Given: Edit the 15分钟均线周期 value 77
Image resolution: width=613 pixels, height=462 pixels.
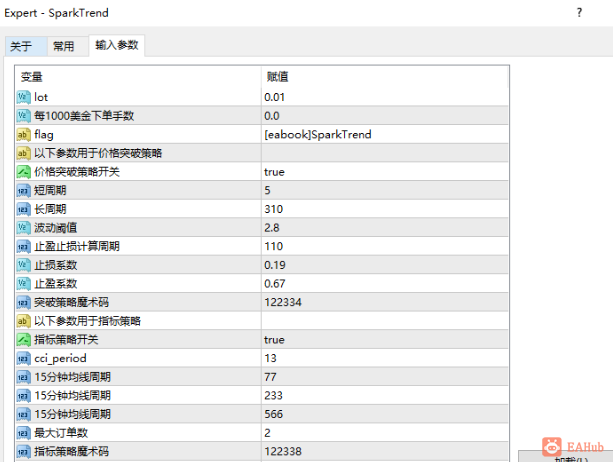Looking at the screenshot, I should click(385, 377).
